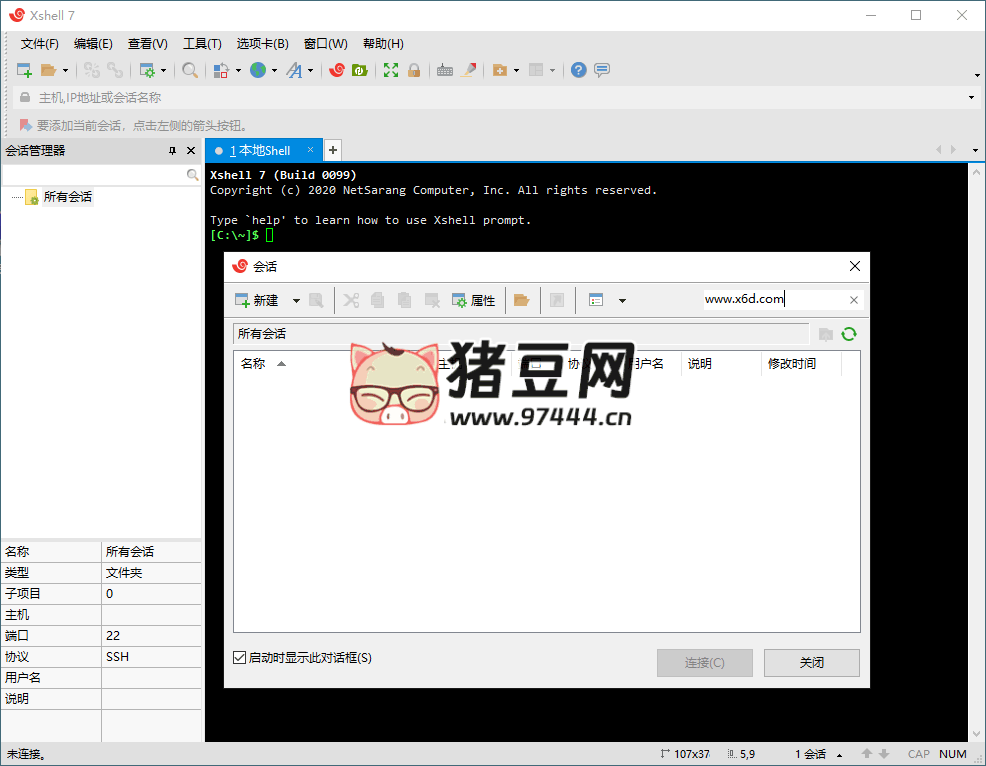Open the on-screen keyboard icon
Image resolution: width=986 pixels, height=766 pixels.
coord(444,70)
